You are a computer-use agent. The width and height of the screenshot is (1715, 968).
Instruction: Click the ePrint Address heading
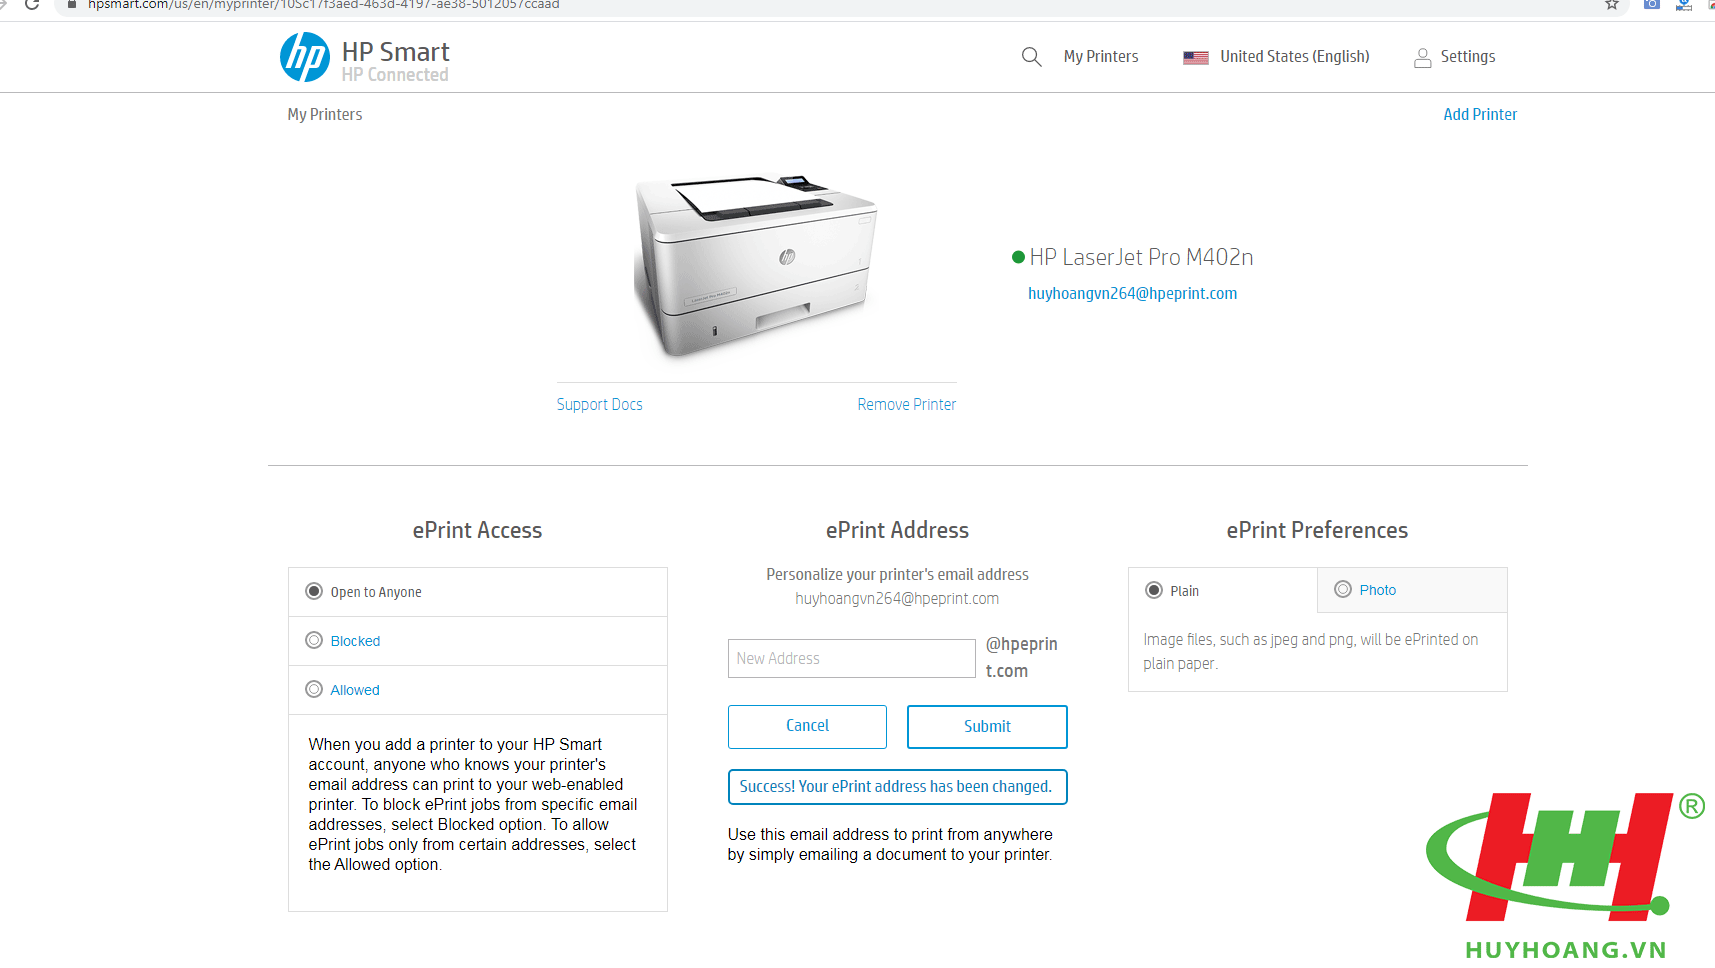click(x=897, y=530)
